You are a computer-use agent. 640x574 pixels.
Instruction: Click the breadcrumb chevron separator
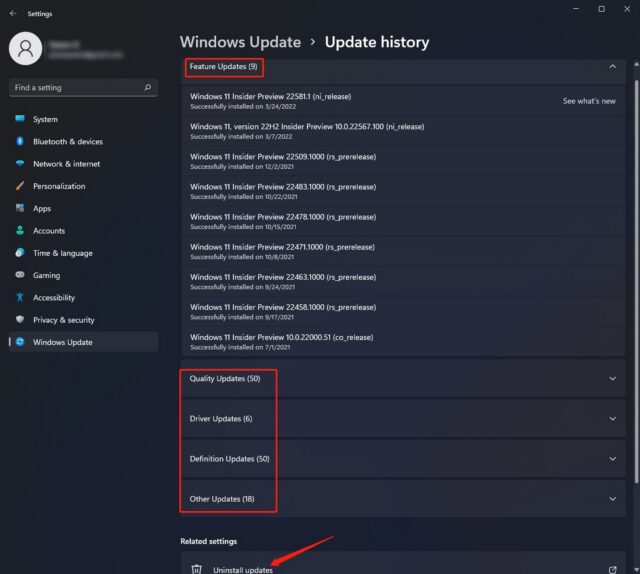point(313,42)
